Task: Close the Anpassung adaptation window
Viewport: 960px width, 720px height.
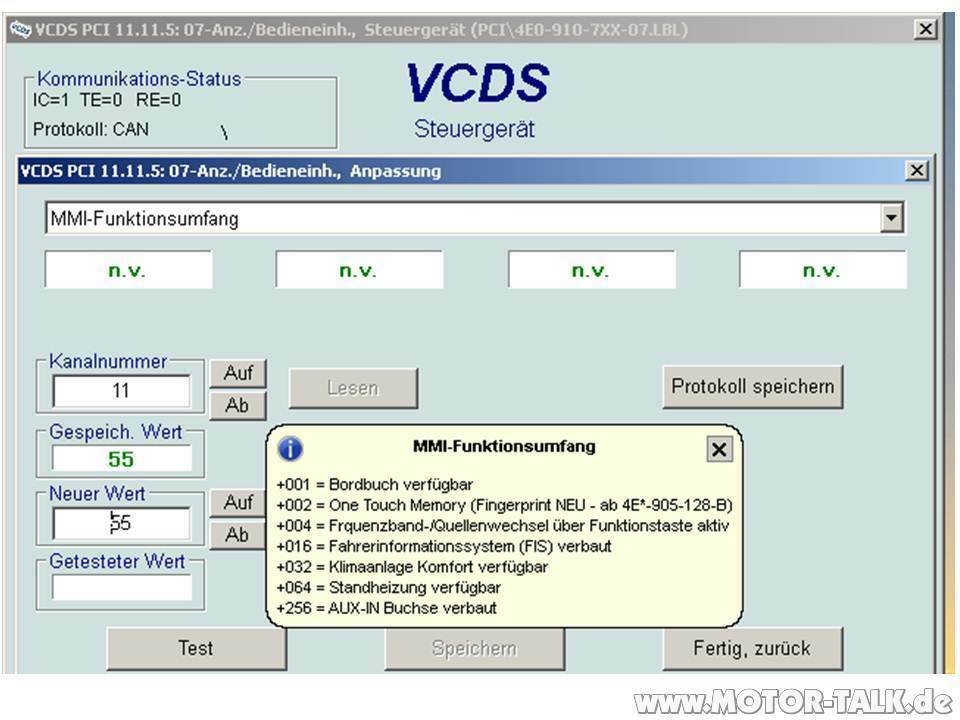Action: click(x=916, y=170)
